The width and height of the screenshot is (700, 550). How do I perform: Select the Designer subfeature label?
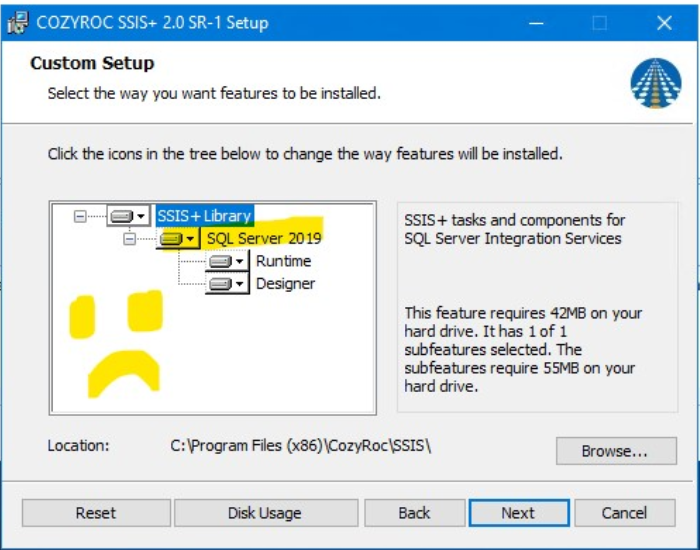(286, 283)
